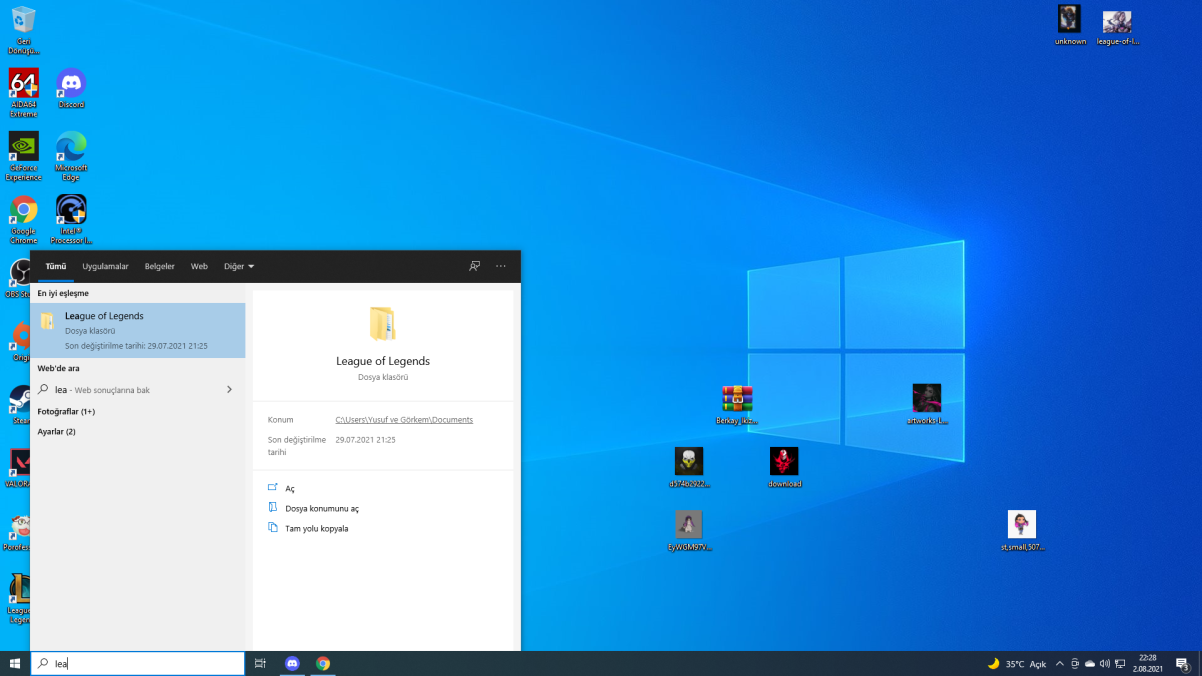Viewport: 1202px width, 676px height.
Task: Switch to the Tümü search tab
Action: click(x=56, y=266)
